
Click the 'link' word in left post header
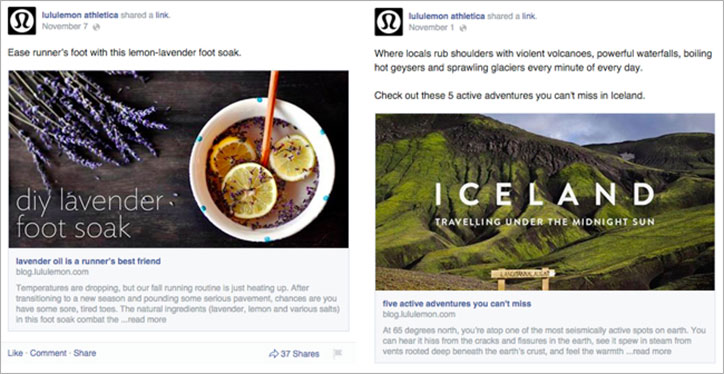[162, 15]
